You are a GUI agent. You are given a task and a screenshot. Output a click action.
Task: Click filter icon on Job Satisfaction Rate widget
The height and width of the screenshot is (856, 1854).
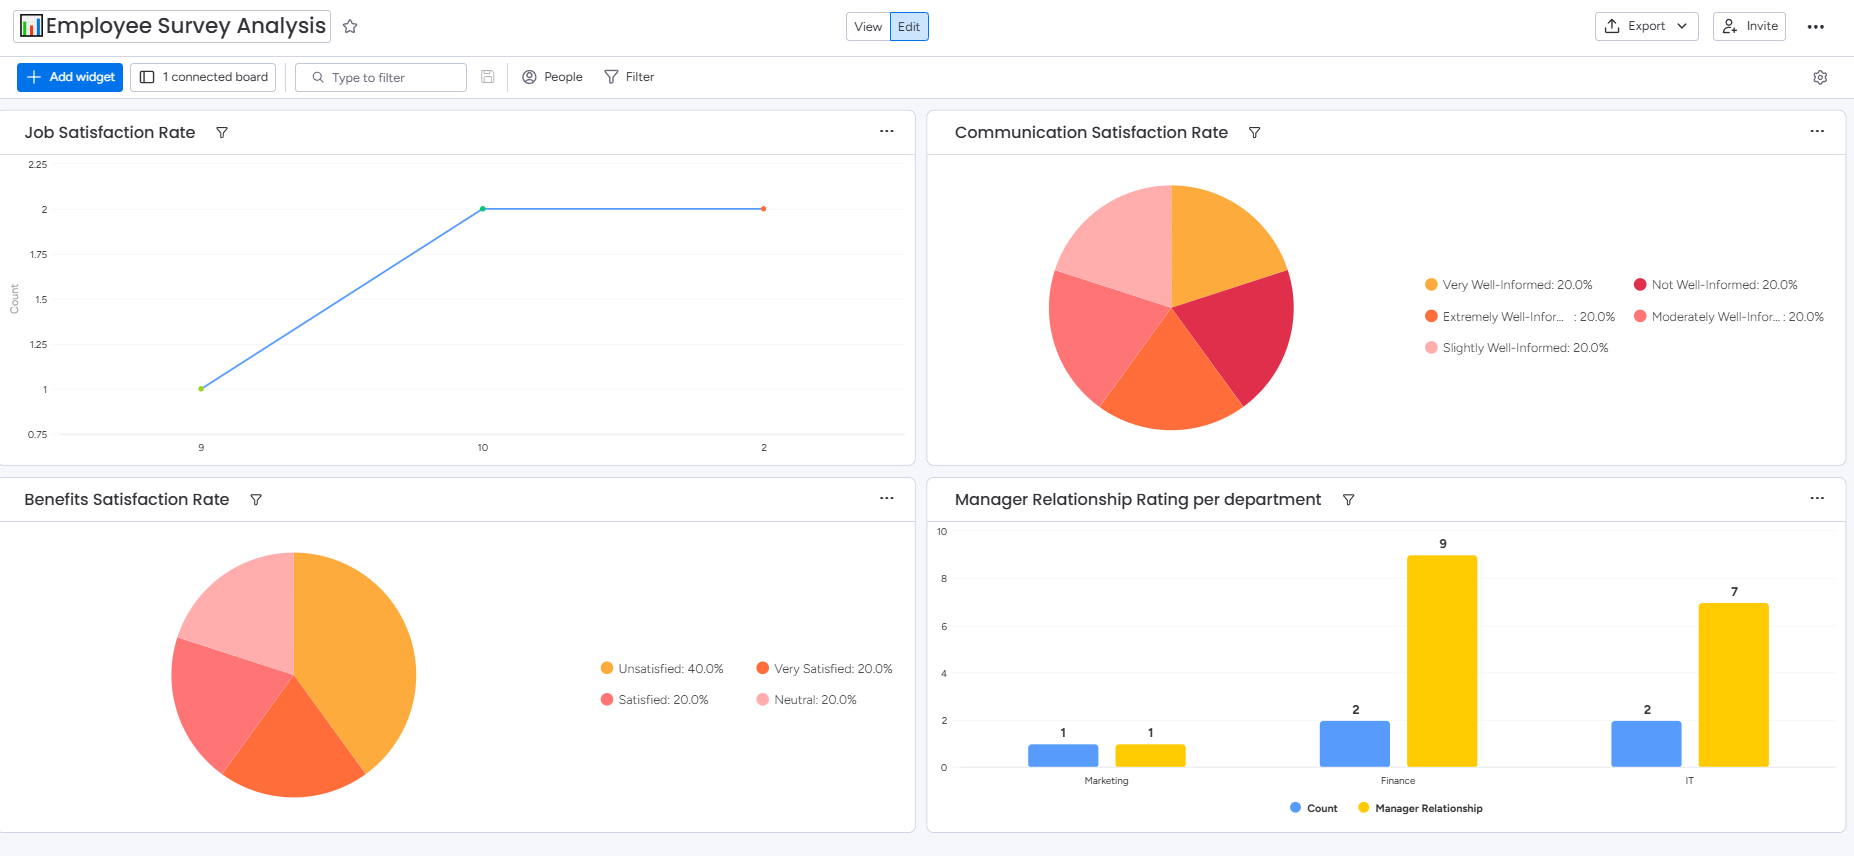(222, 132)
